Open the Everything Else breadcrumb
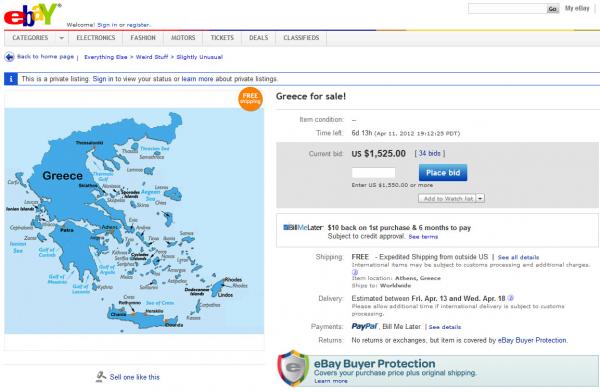The width and height of the screenshot is (600, 392). pyautogui.click(x=106, y=57)
